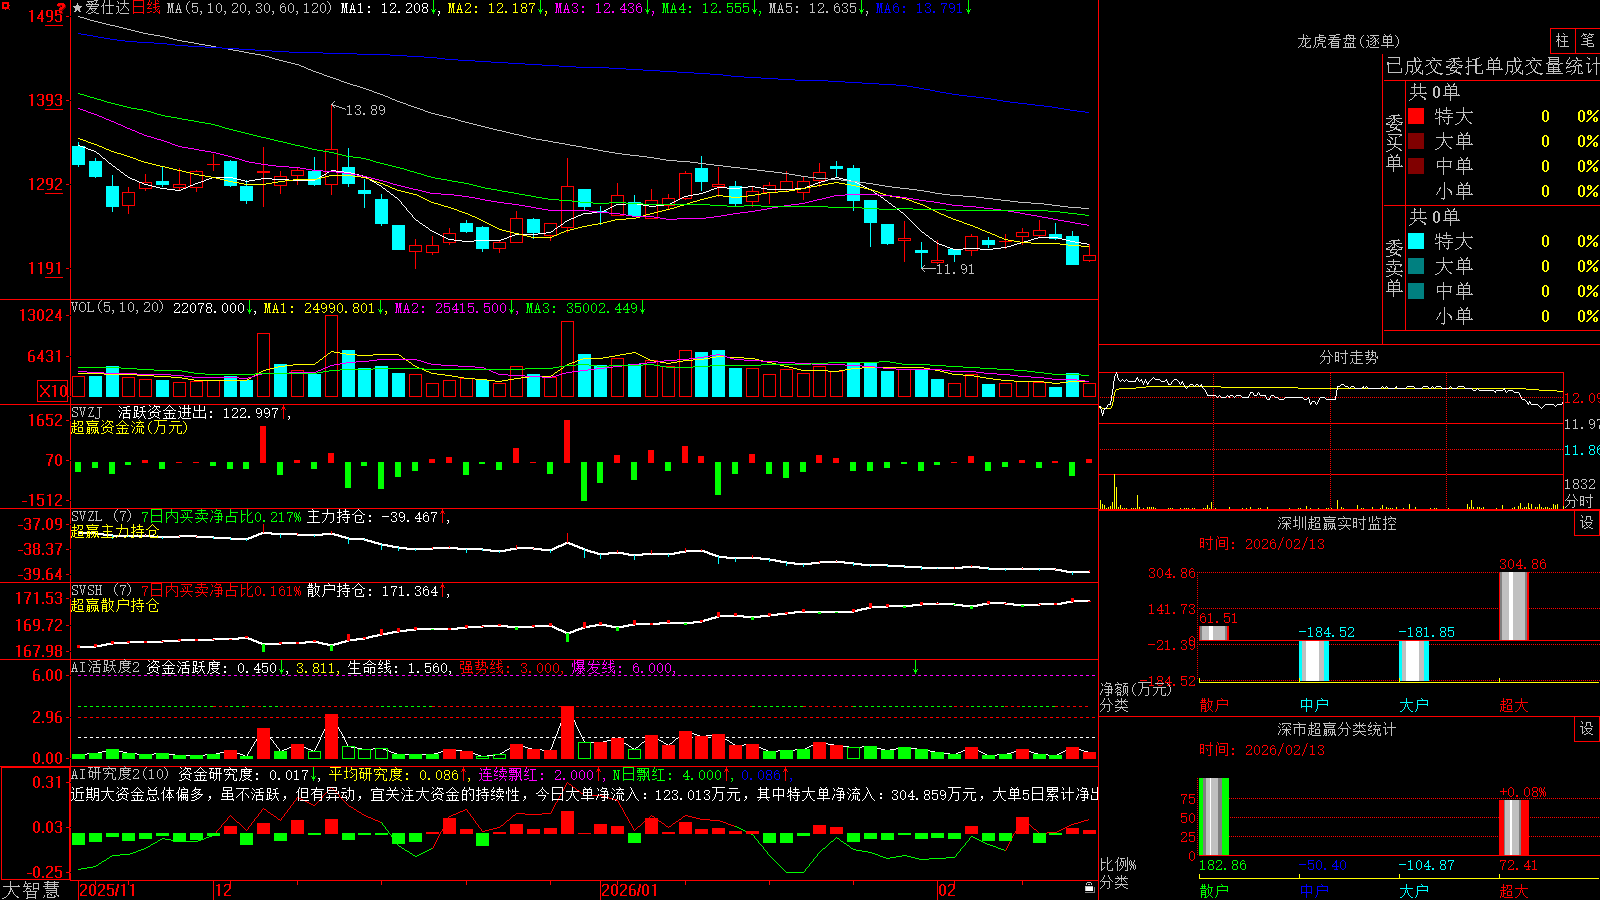Click the 深市超赢分类统计 title

[1337, 729]
